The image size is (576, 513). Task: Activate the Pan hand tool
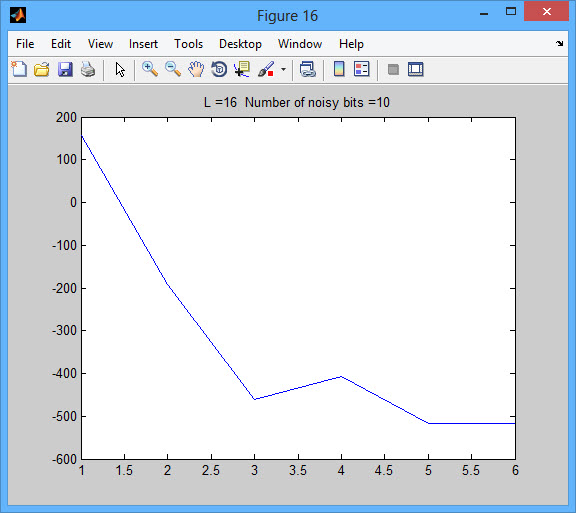tap(196, 69)
